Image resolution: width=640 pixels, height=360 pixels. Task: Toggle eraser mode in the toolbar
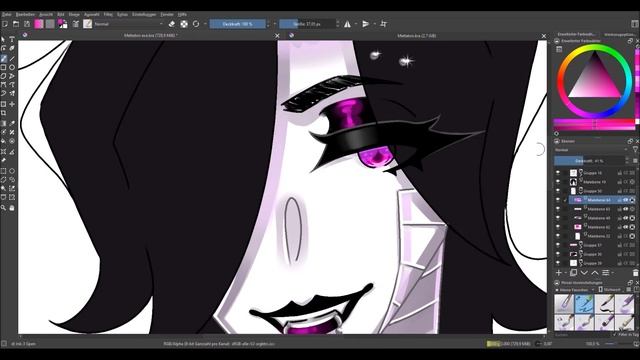(x=172, y=24)
